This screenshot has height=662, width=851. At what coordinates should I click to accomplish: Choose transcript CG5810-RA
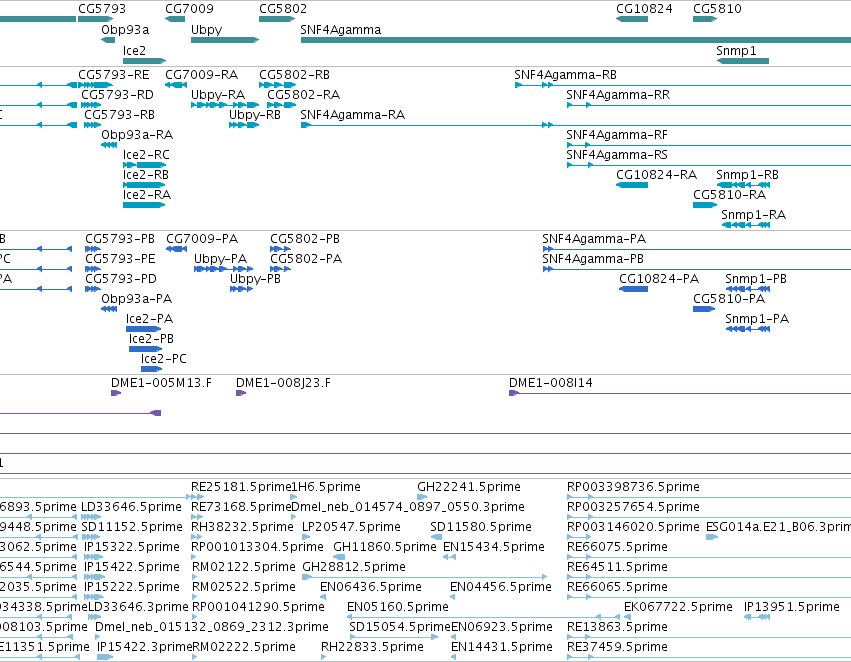(730, 194)
